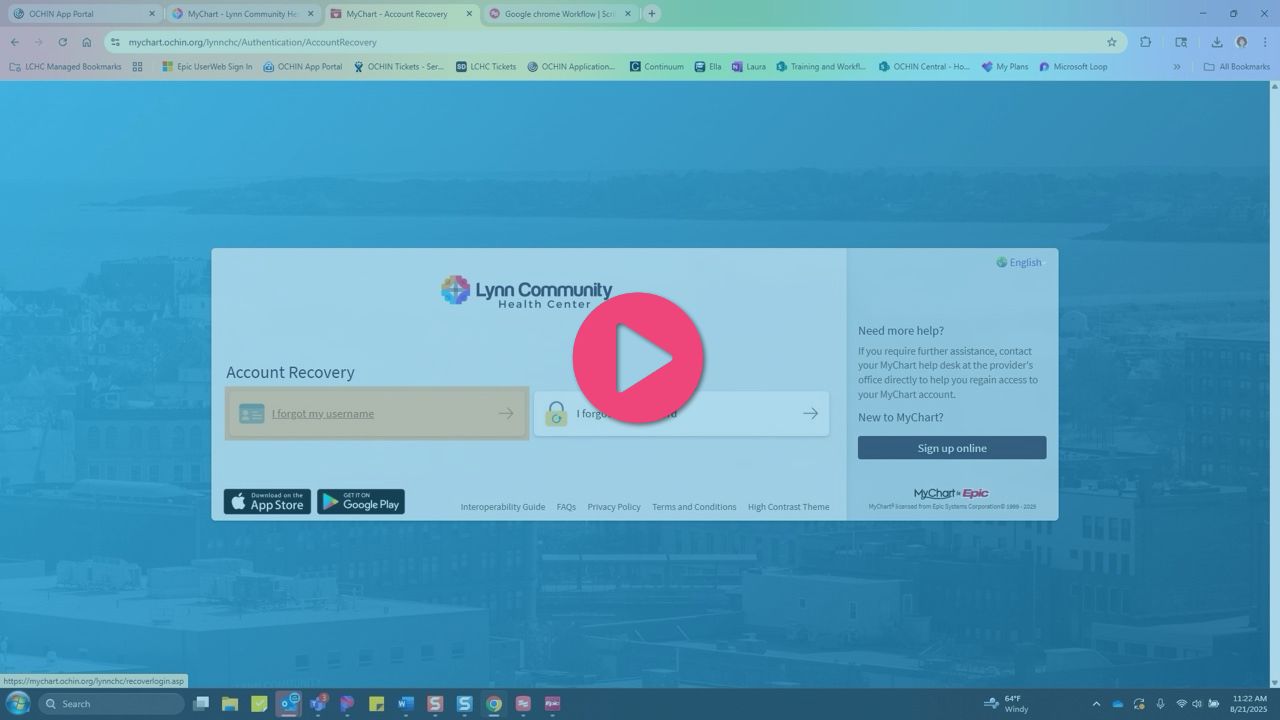Reload the page with the refresh icon
This screenshot has width=1280, height=720.
(62, 42)
